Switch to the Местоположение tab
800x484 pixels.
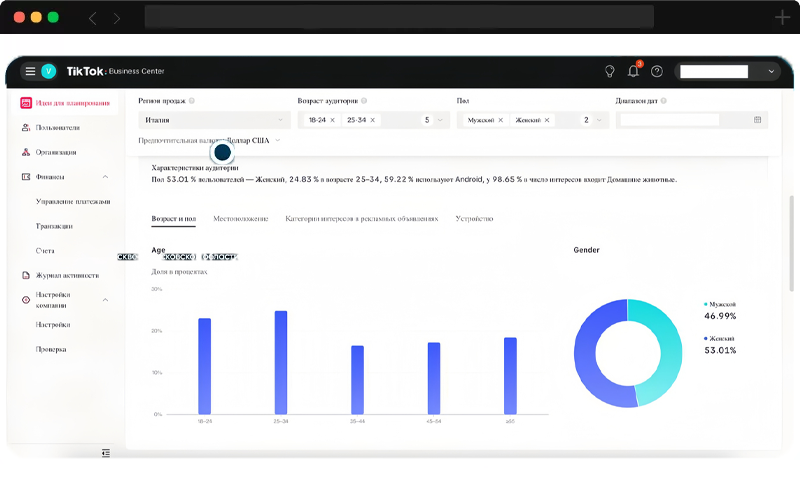240,219
